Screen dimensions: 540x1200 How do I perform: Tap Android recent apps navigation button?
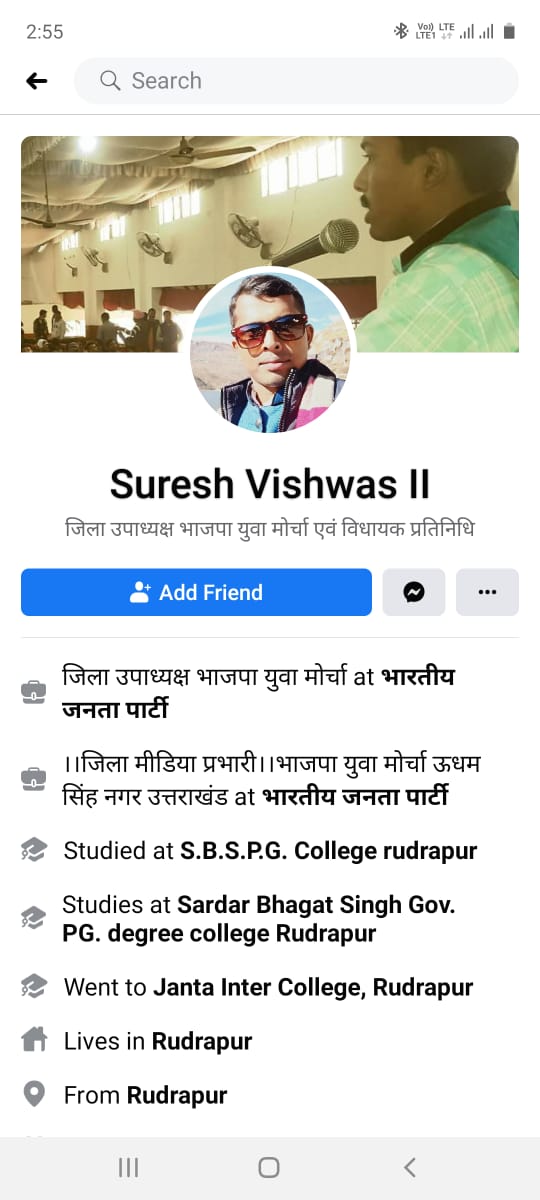pos(128,1167)
